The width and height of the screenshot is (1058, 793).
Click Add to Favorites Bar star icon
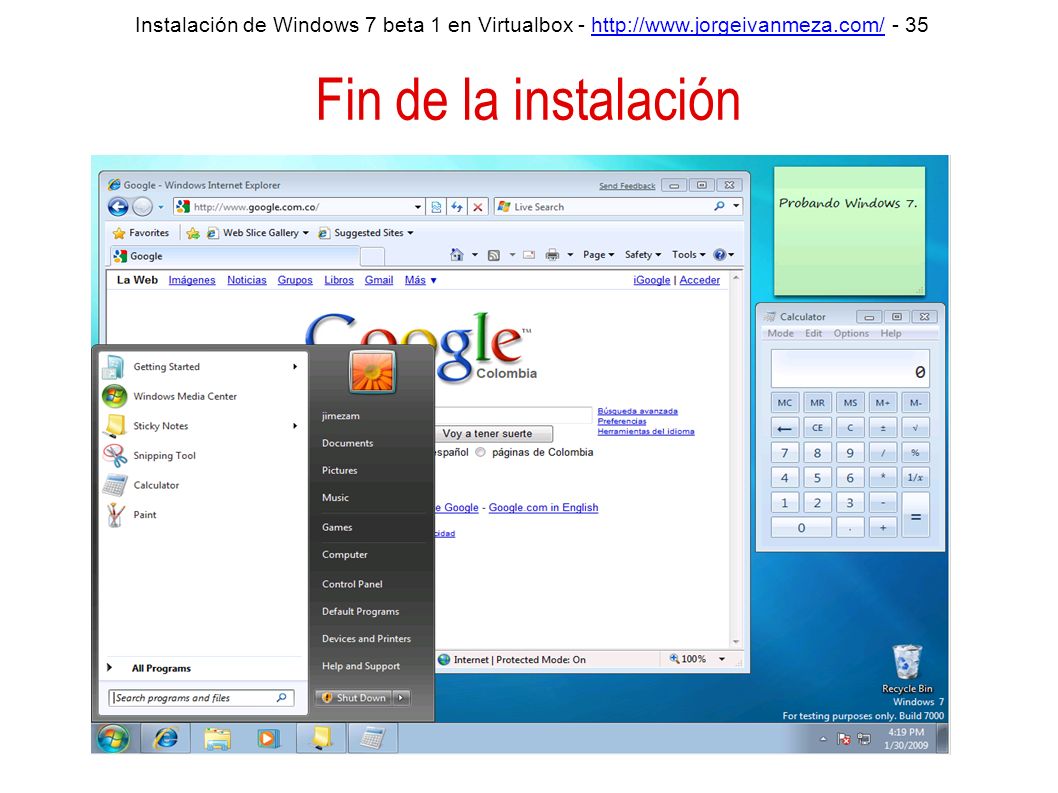(x=193, y=233)
